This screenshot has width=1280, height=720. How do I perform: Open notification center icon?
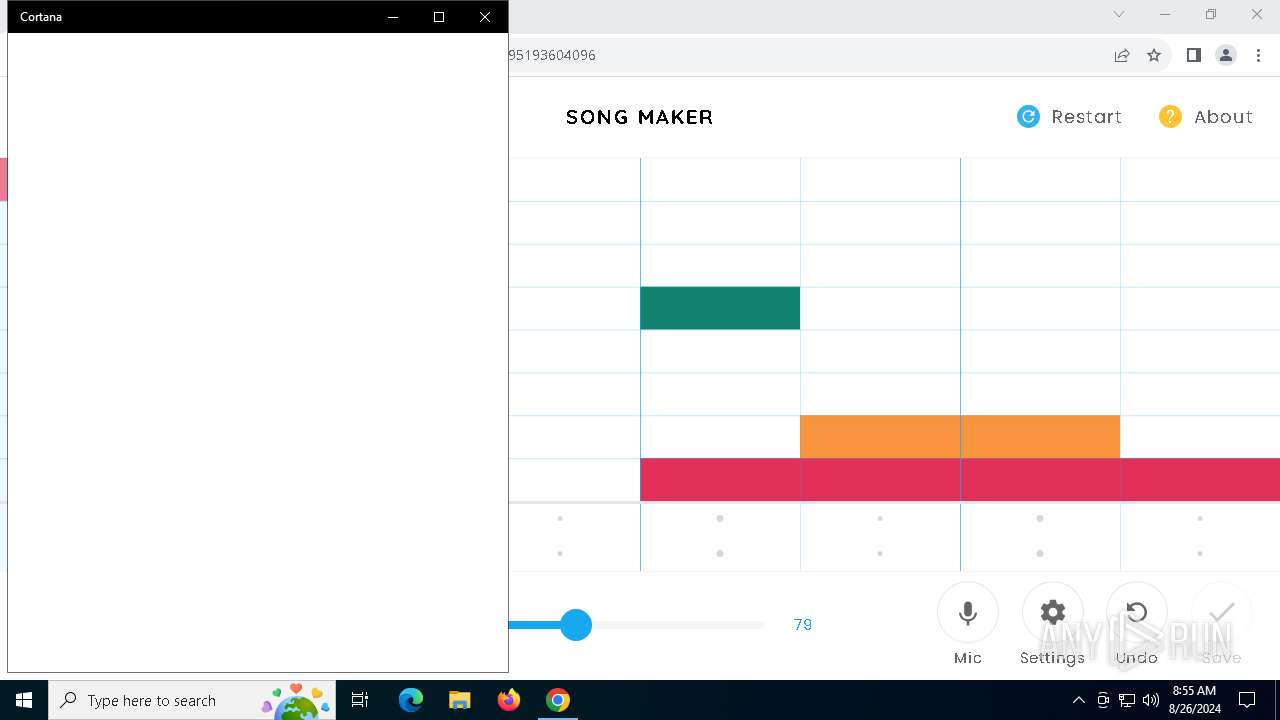click(1247, 700)
